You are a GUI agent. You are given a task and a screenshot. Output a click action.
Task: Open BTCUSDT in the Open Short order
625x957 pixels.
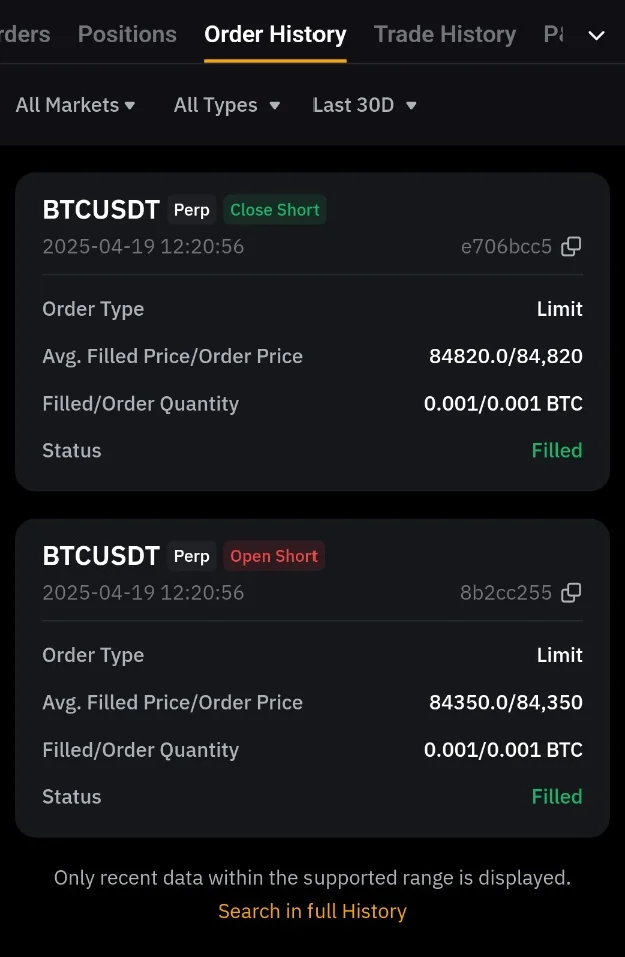(x=101, y=556)
